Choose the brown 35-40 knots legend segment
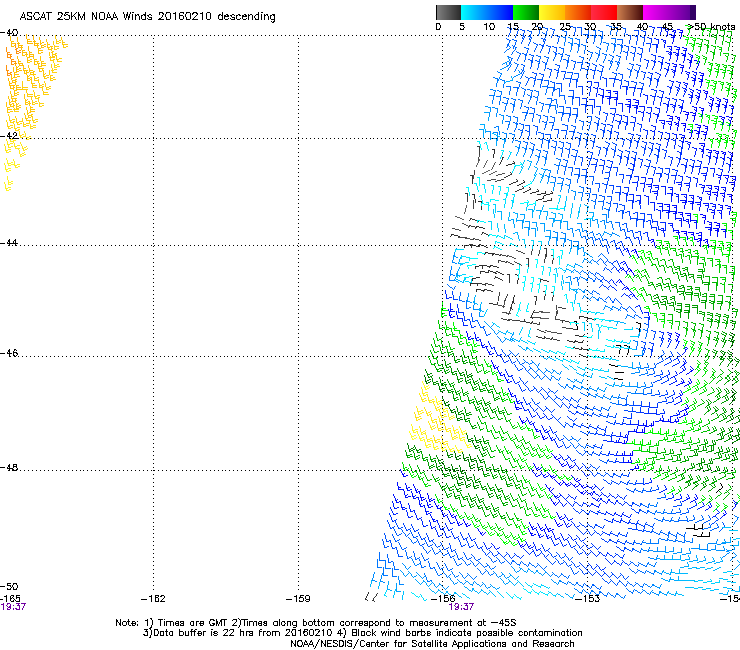Image resolution: width=740 pixels, height=650 pixels. tap(630, 12)
